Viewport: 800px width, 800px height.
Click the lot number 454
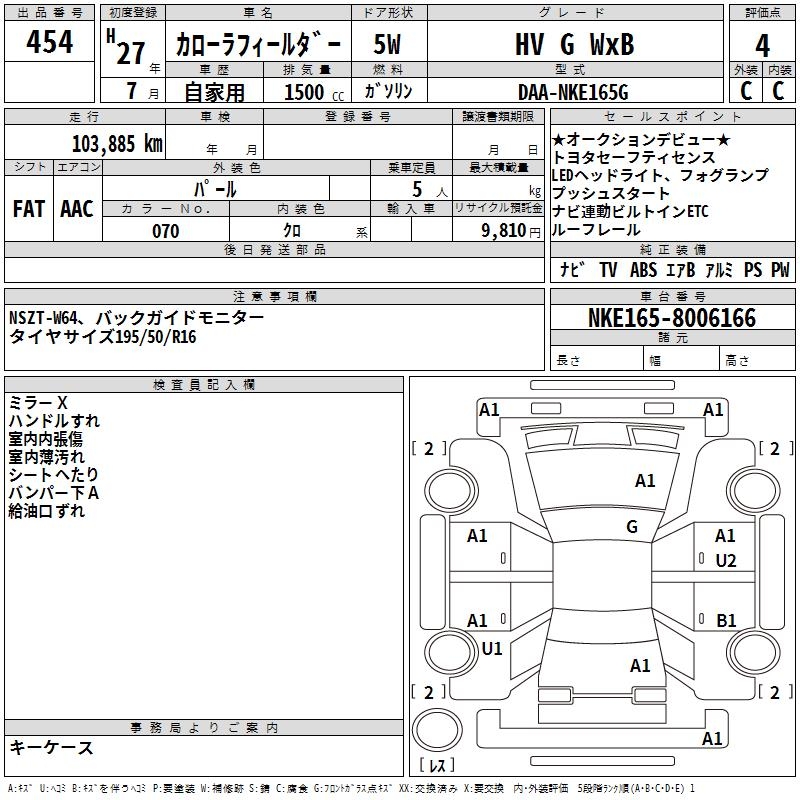49,42
